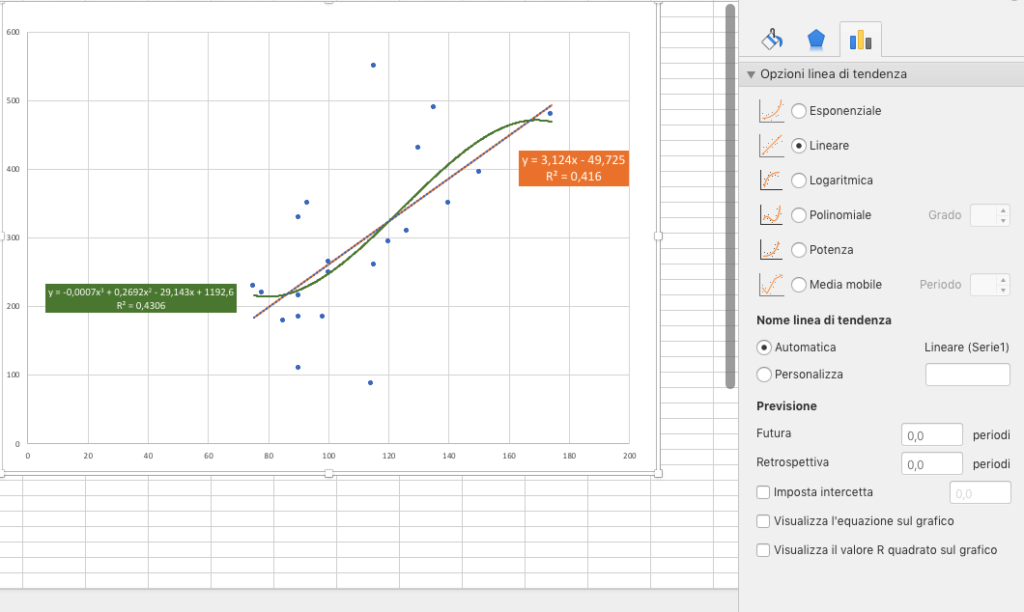Open the Effects pentagon tab
The image size is (1024, 612).
coord(816,40)
